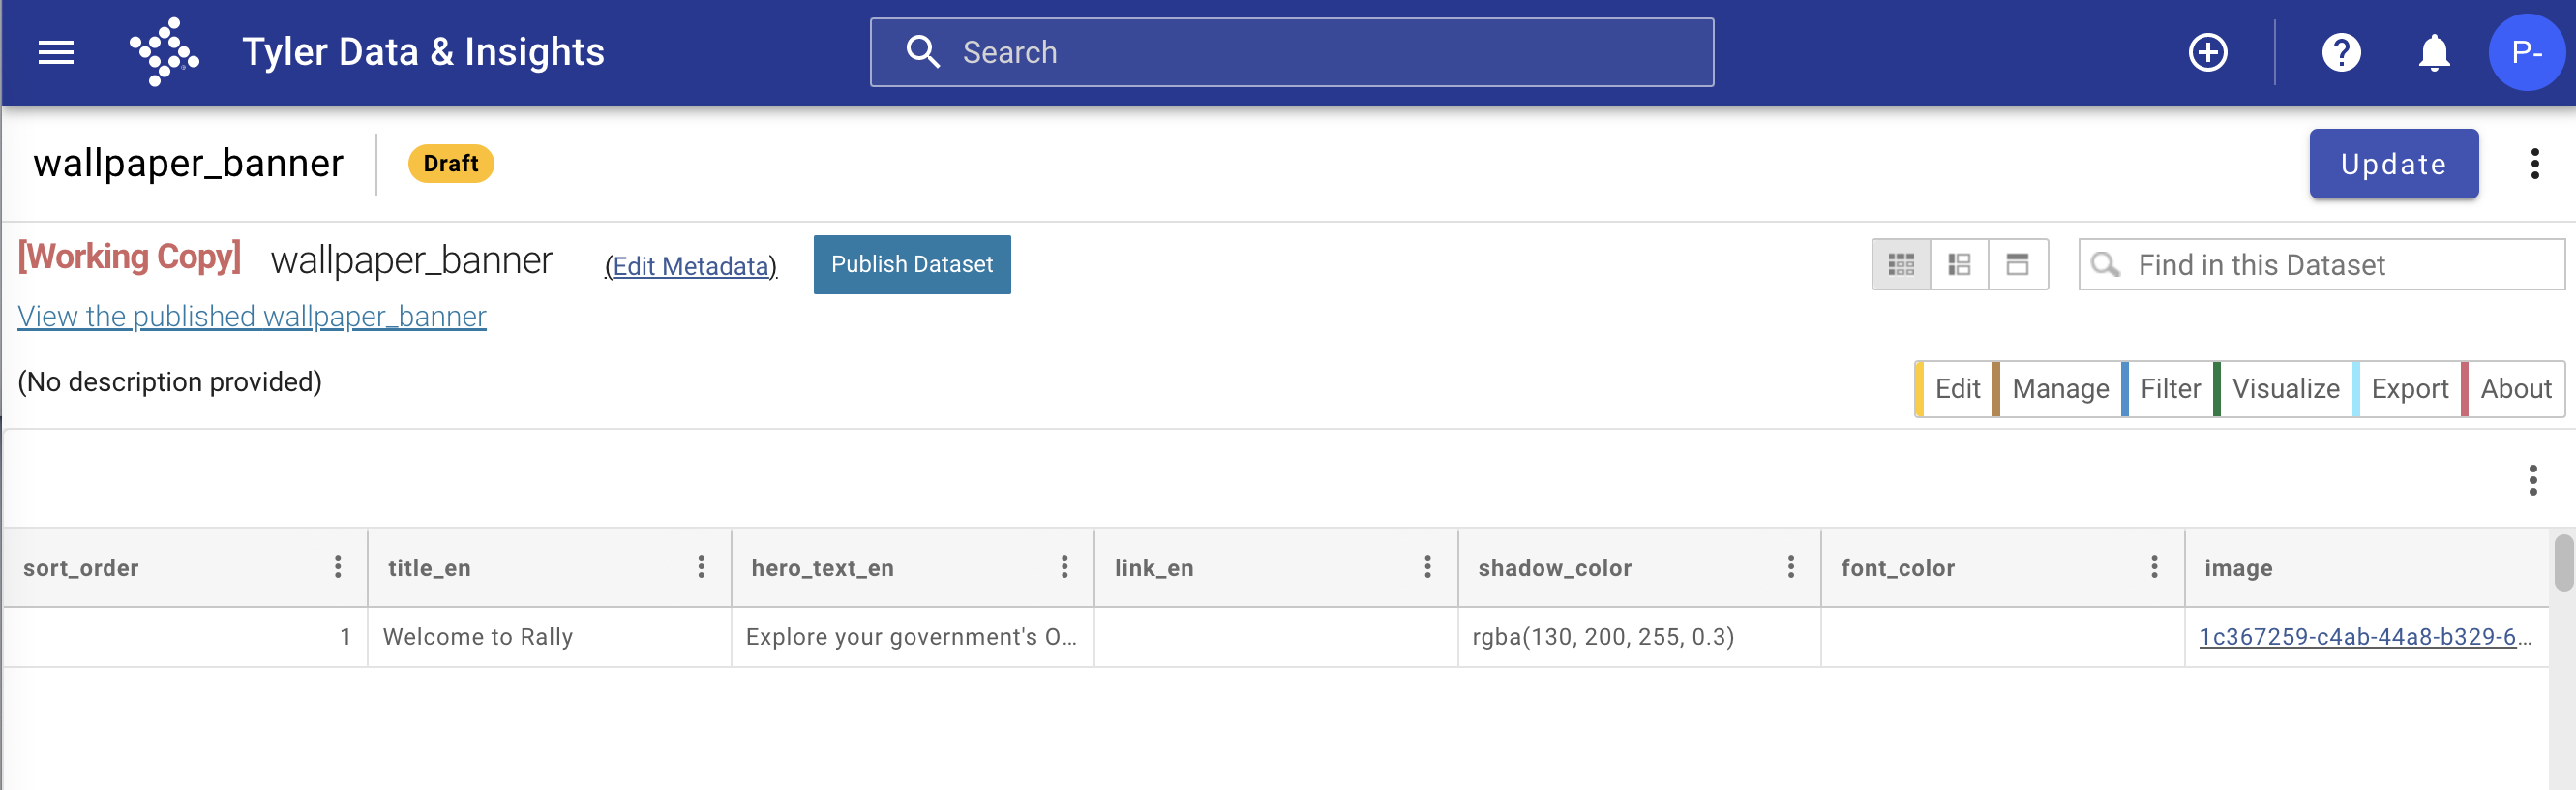Click the Tyler Data & Insights title
2576x790 pixels.
pyautogui.click(x=423, y=52)
